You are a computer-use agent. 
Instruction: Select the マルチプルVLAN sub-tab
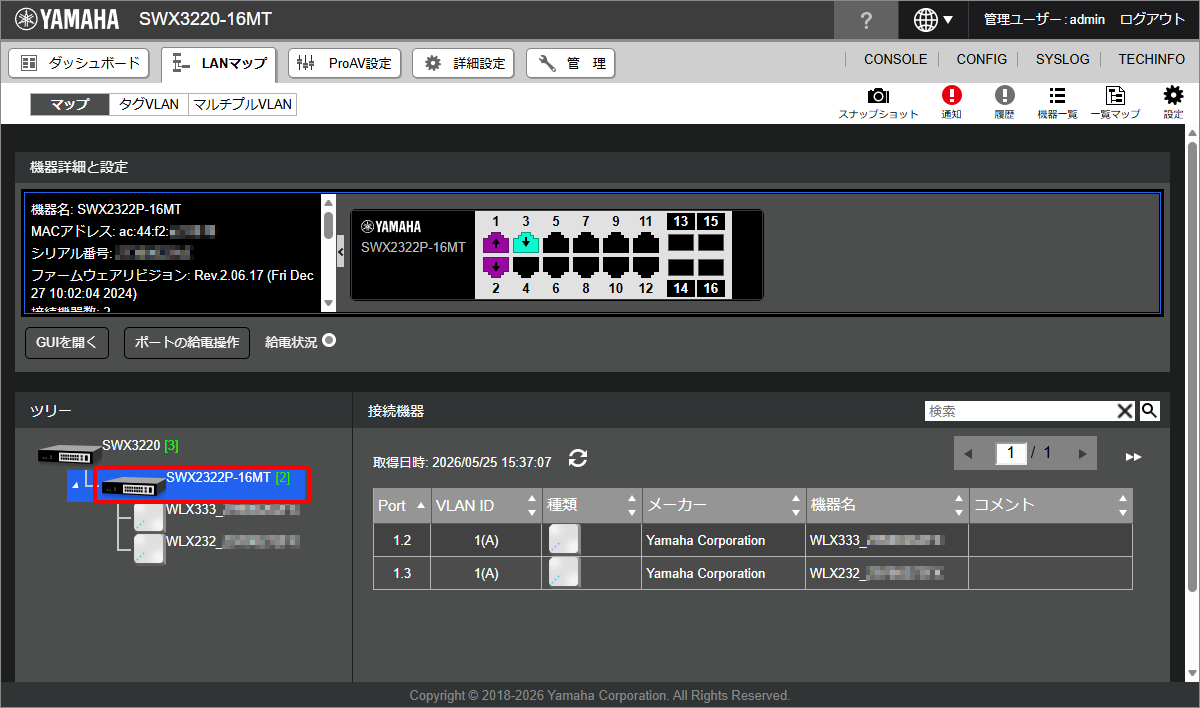click(x=242, y=104)
